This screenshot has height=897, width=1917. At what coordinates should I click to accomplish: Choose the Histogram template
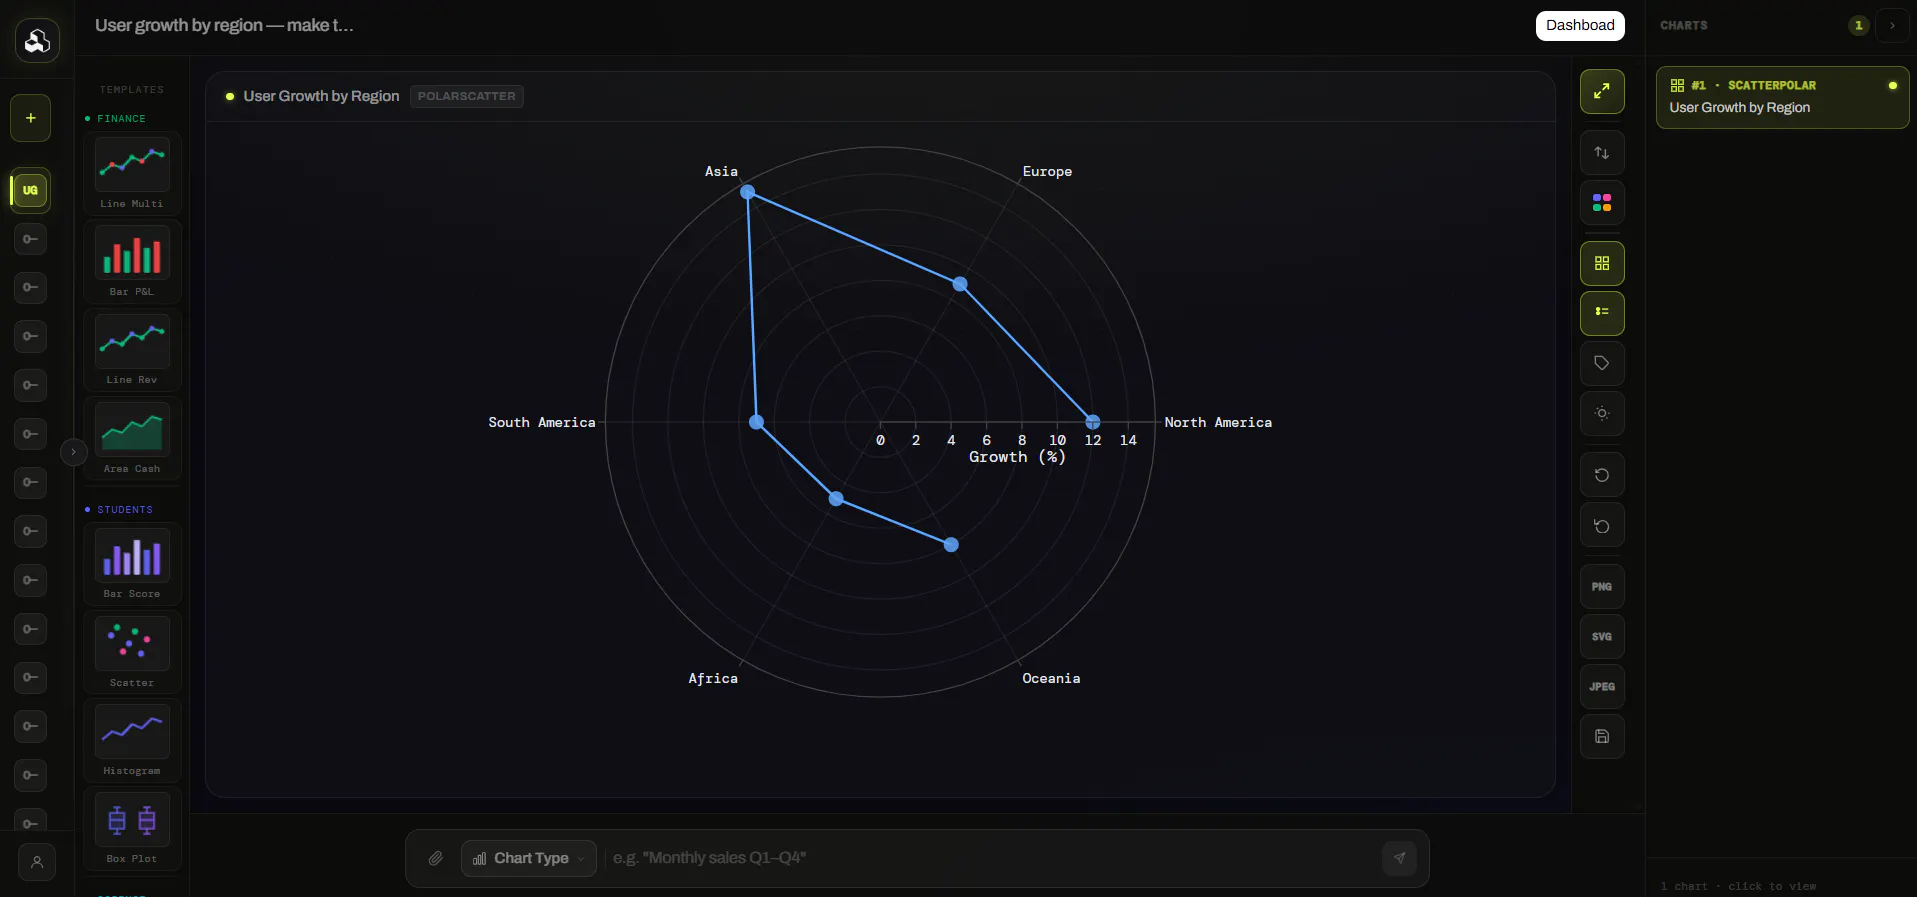pyautogui.click(x=132, y=741)
